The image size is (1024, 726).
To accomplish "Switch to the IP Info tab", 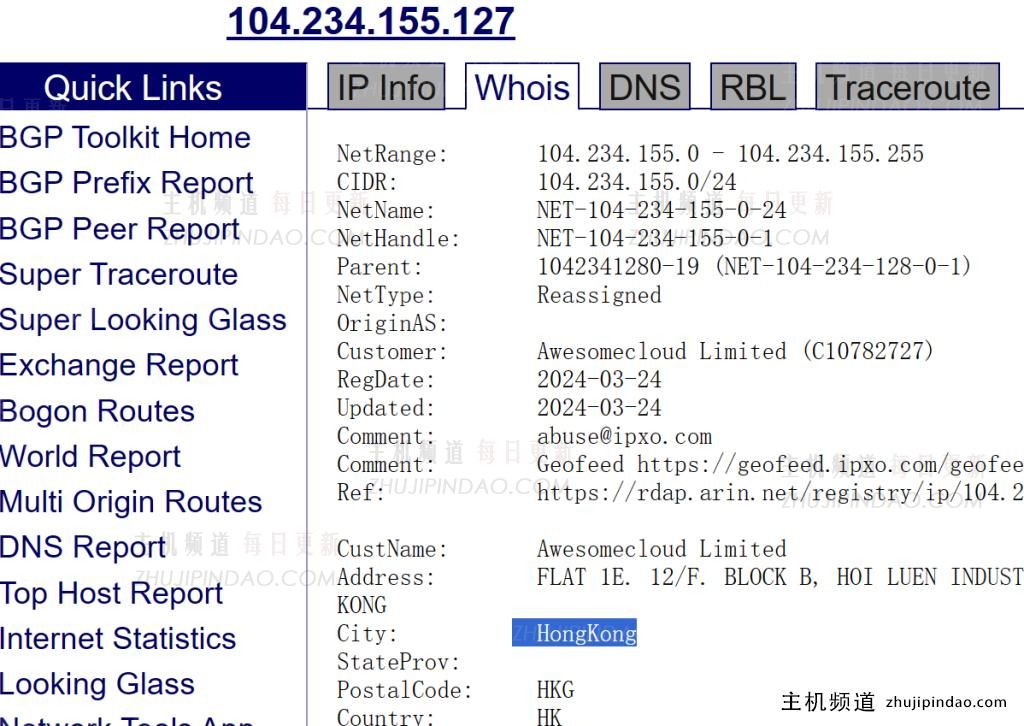I will 386,88.
